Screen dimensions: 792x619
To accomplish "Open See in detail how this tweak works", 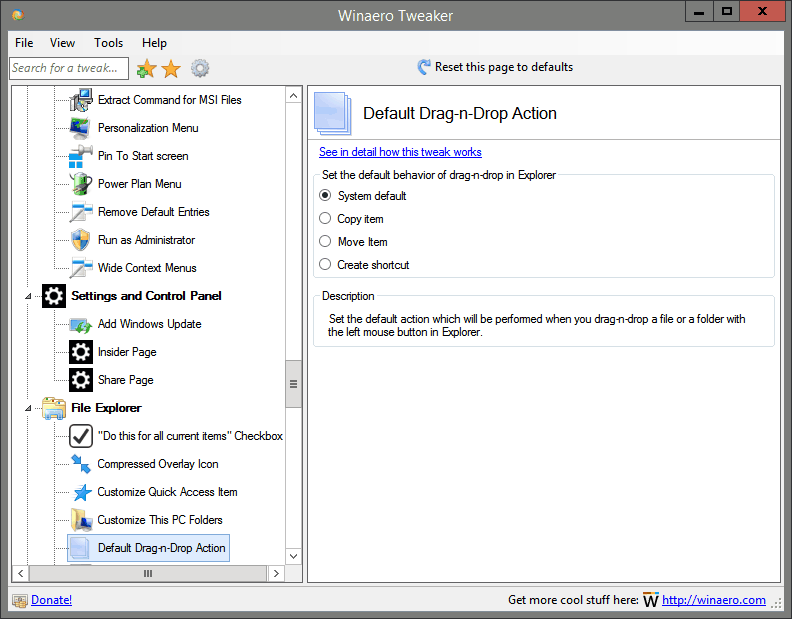I will point(400,152).
